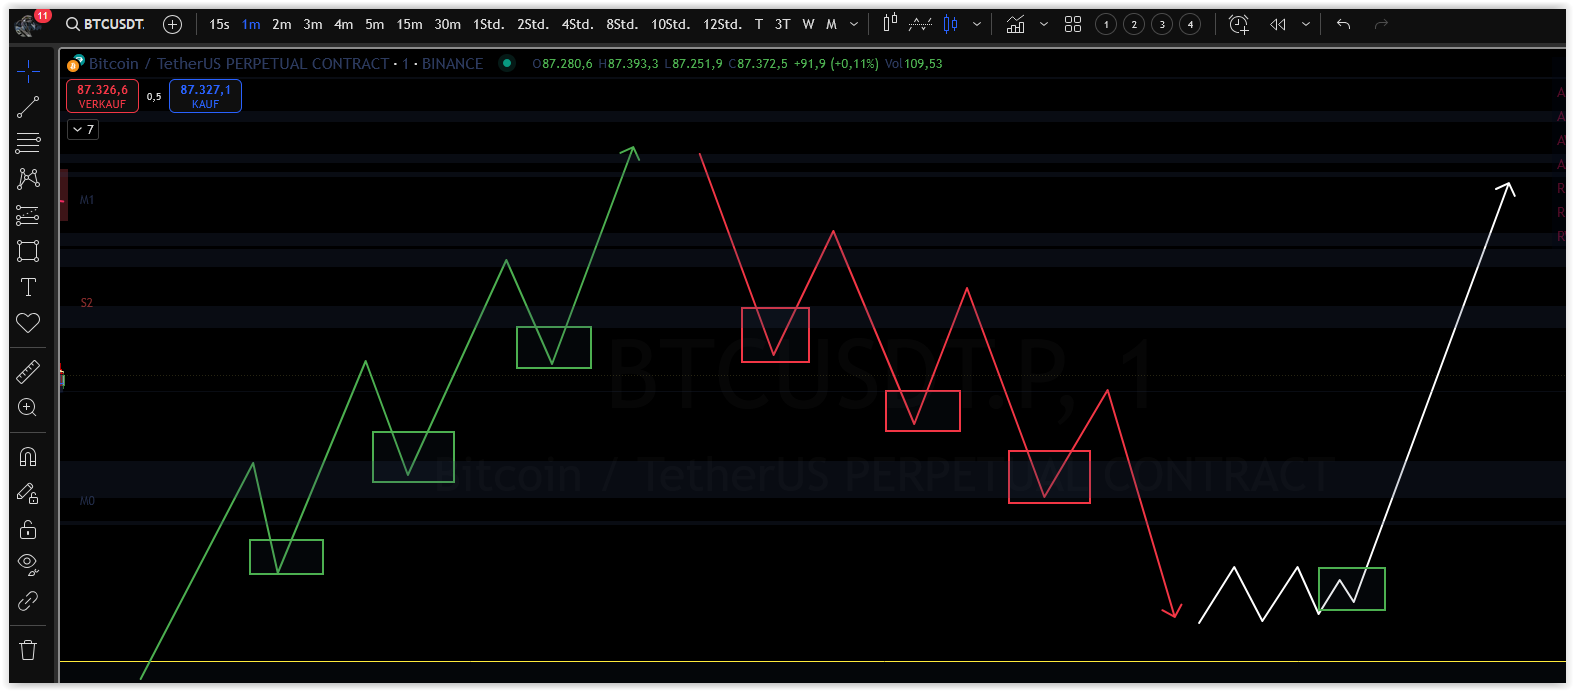
Task: Open the chart layout grid selector
Action: [1073, 24]
